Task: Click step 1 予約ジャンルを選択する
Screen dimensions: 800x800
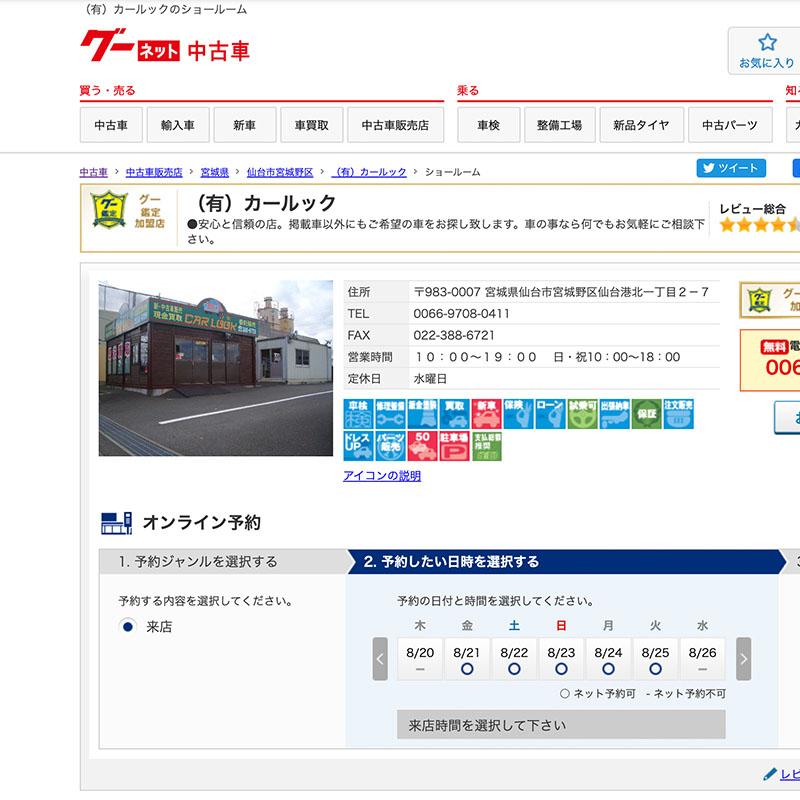Action: (223, 561)
